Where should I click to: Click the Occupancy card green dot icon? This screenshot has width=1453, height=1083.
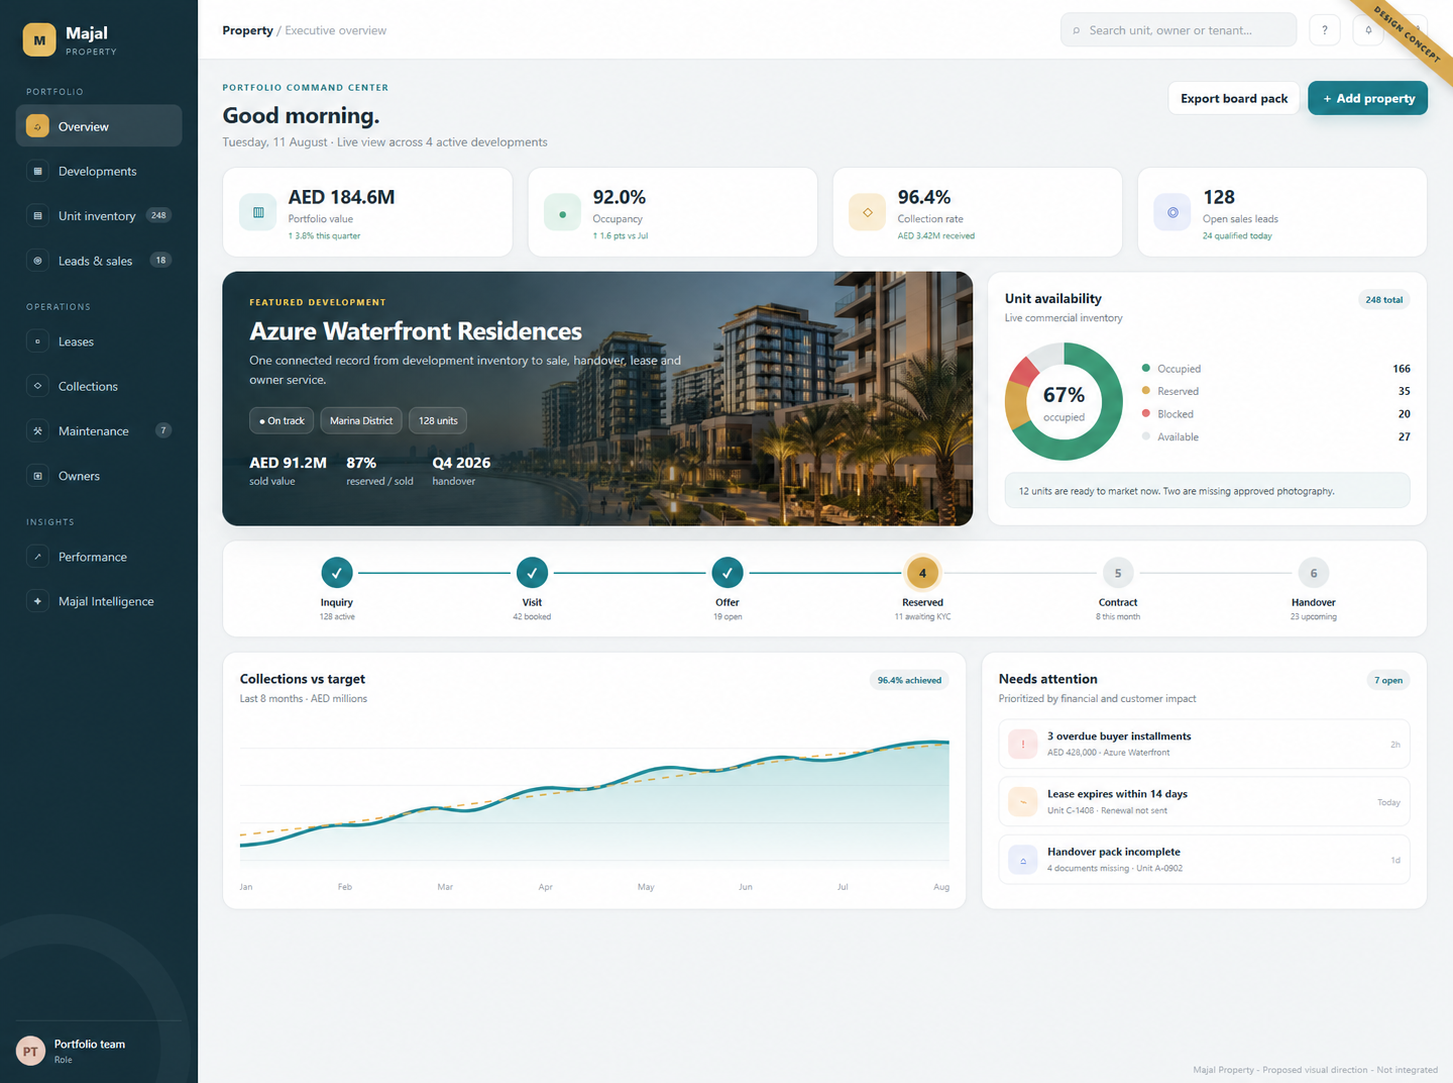pyautogui.click(x=562, y=212)
